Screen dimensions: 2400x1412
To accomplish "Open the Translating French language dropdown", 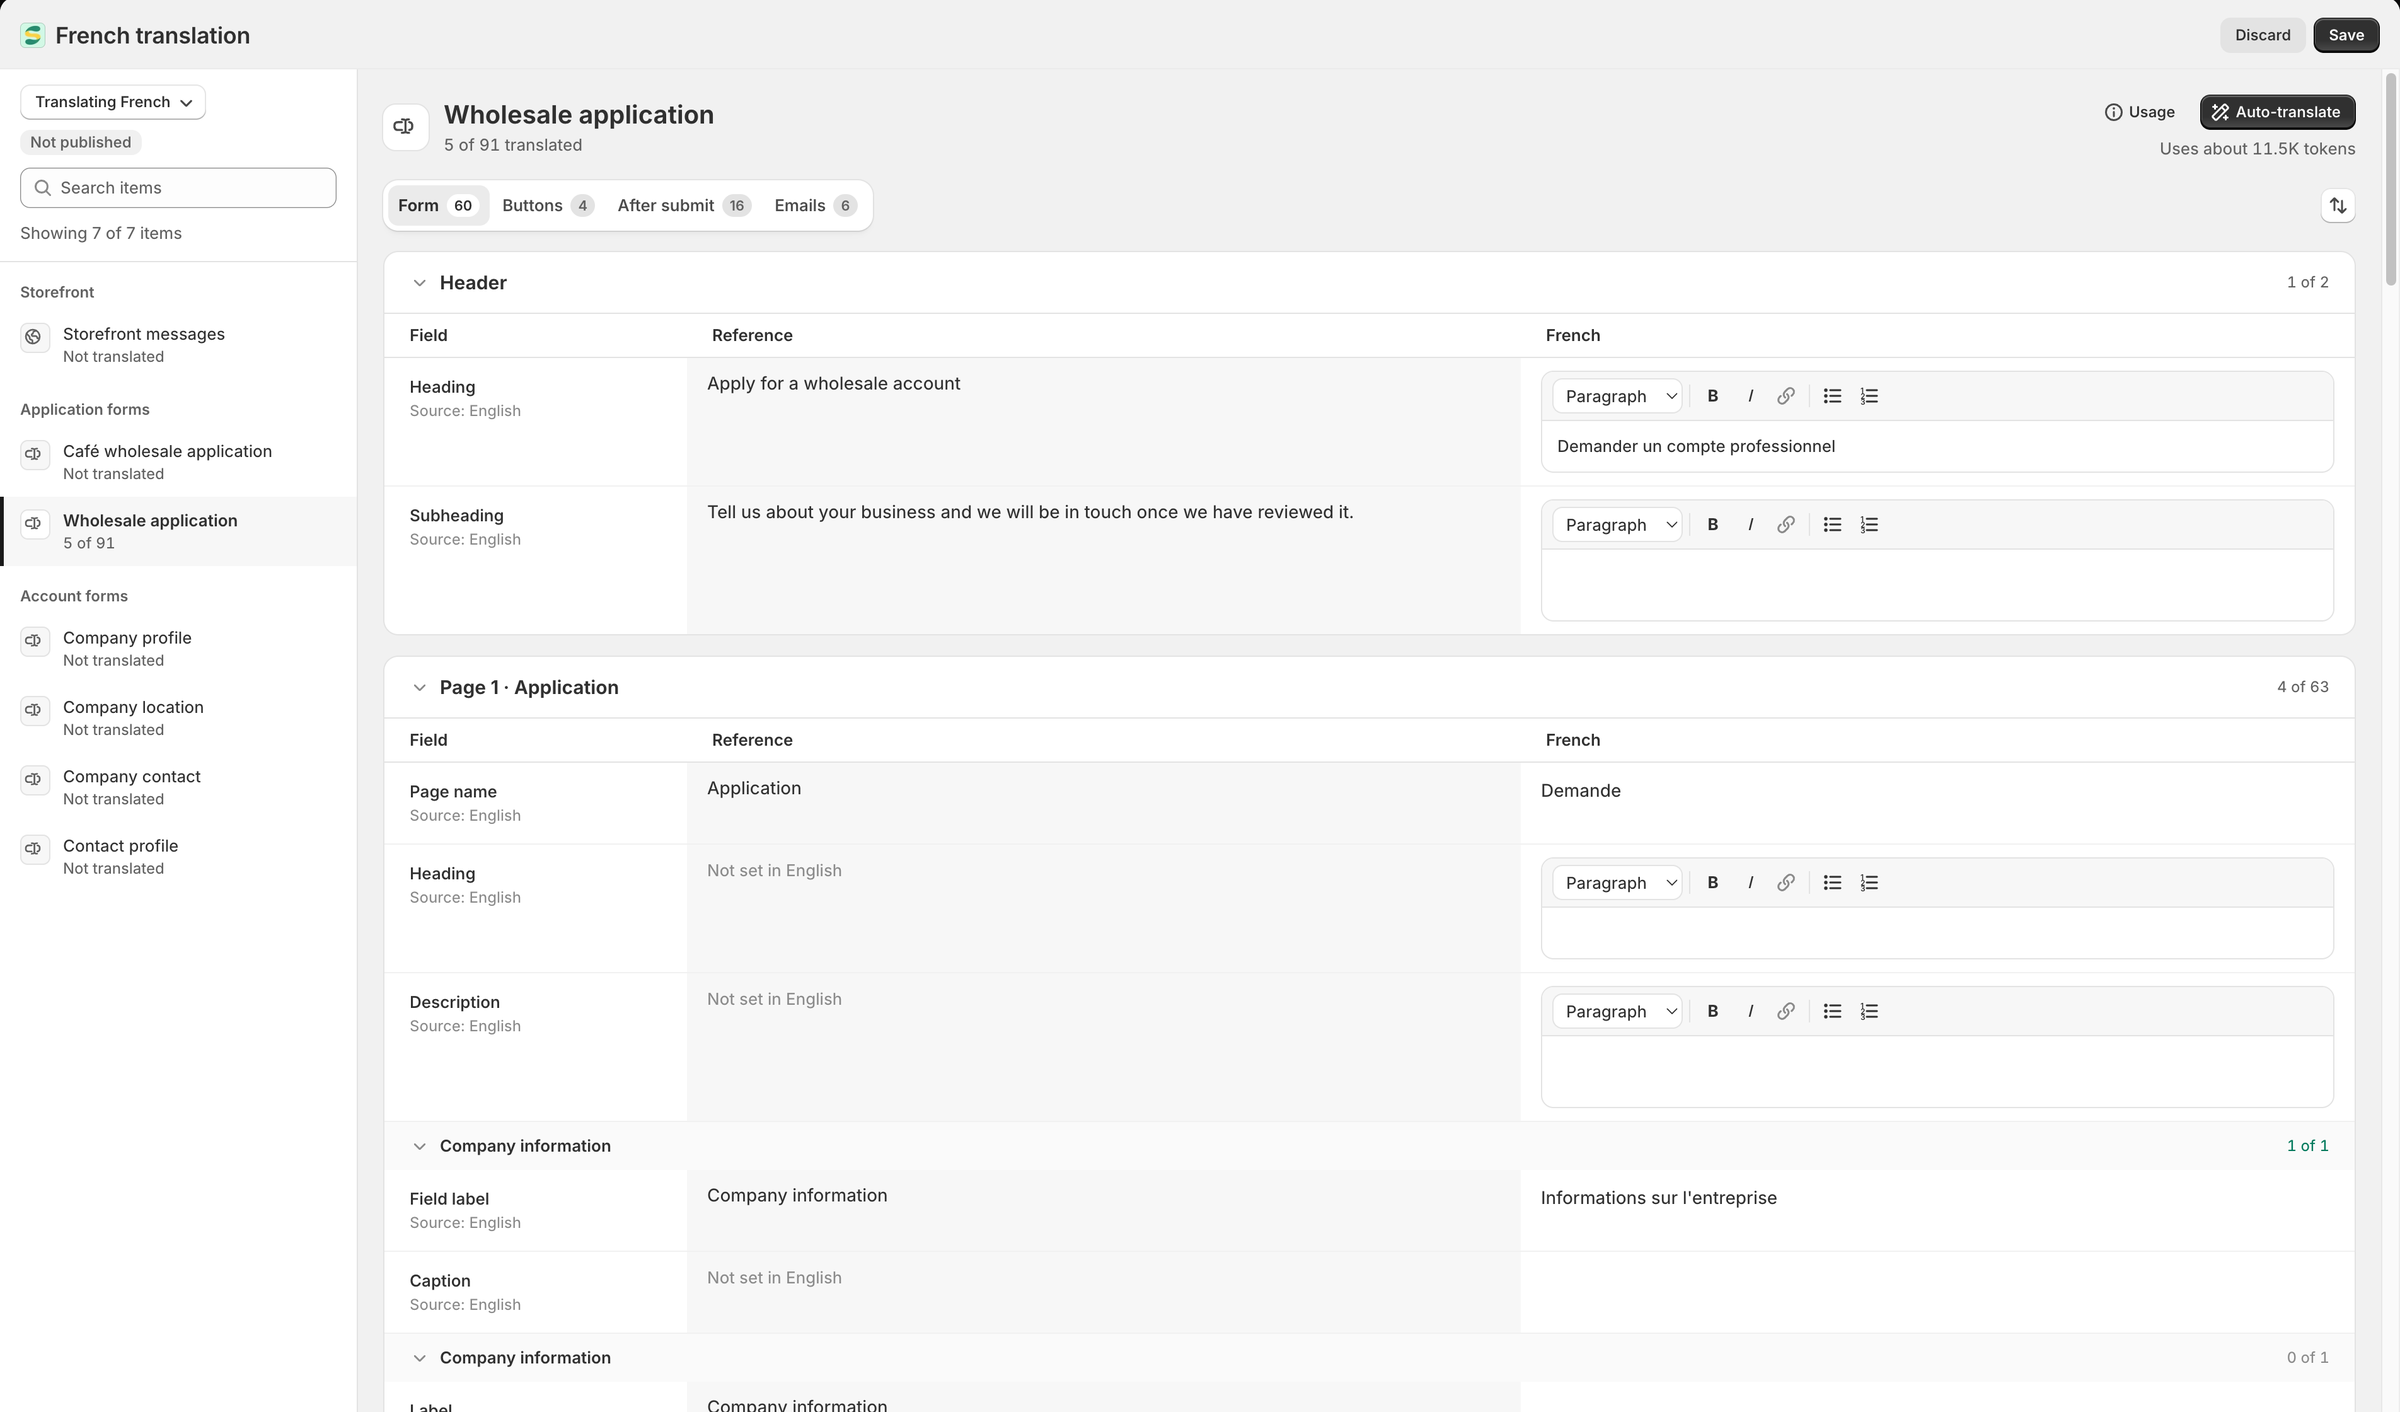I will [x=113, y=102].
